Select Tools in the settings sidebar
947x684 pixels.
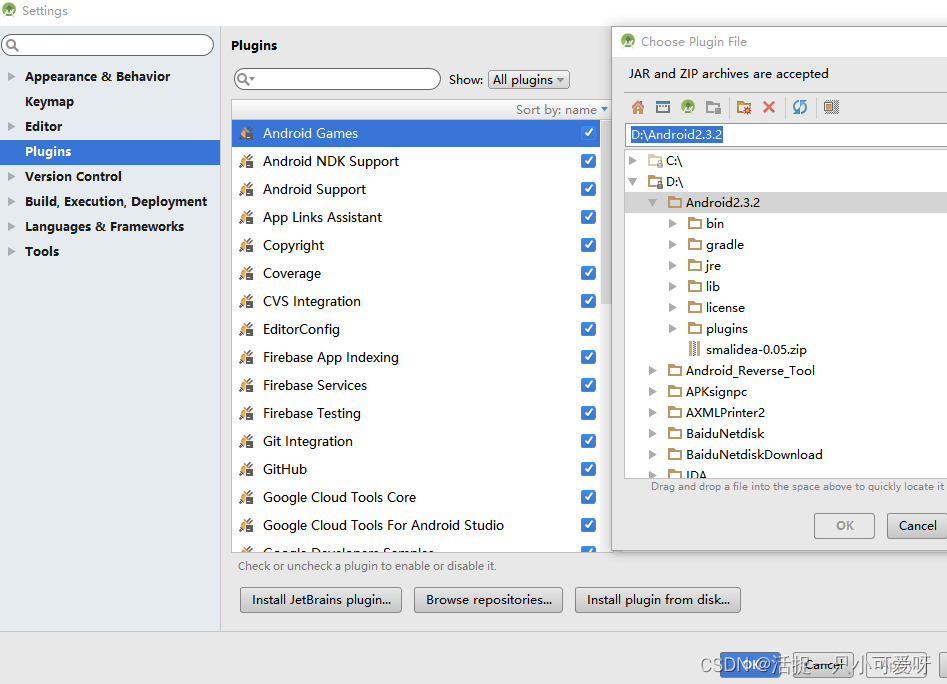click(x=42, y=252)
